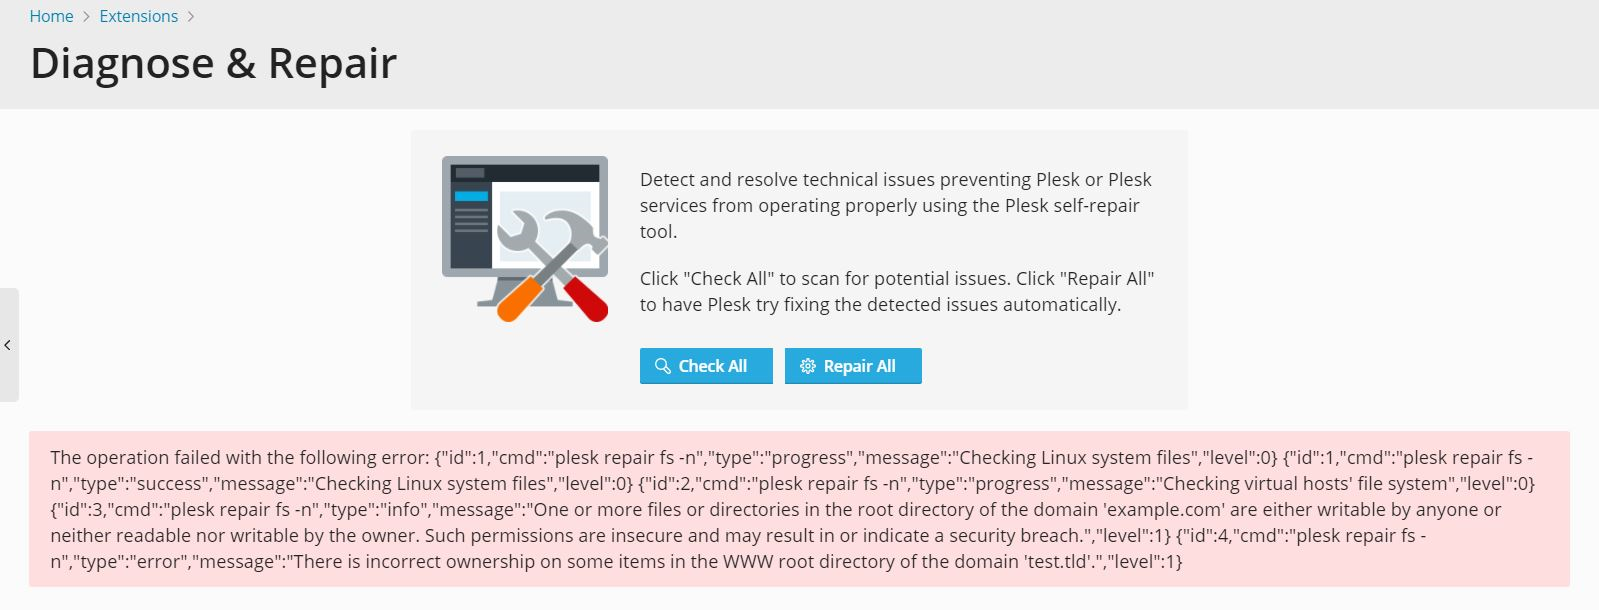Viewport: 1599px width, 610px height.
Task: Click the chevron after Home breadcrumb
Action: pyautogui.click(x=86, y=17)
